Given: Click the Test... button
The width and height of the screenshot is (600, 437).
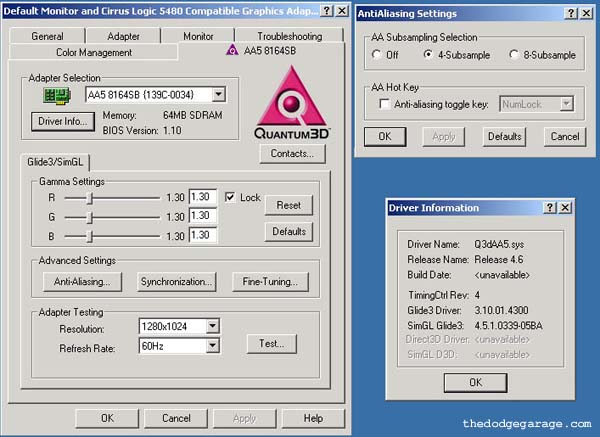Looking at the screenshot, I should tap(272, 344).
